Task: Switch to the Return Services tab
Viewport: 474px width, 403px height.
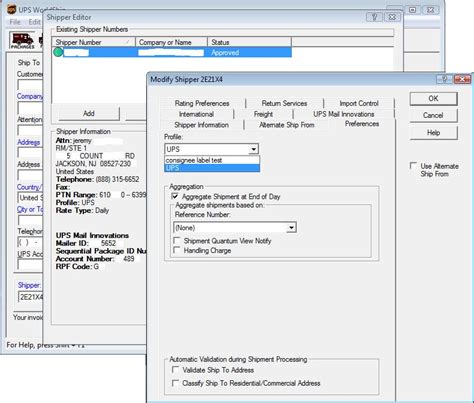Action: (x=284, y=103)
